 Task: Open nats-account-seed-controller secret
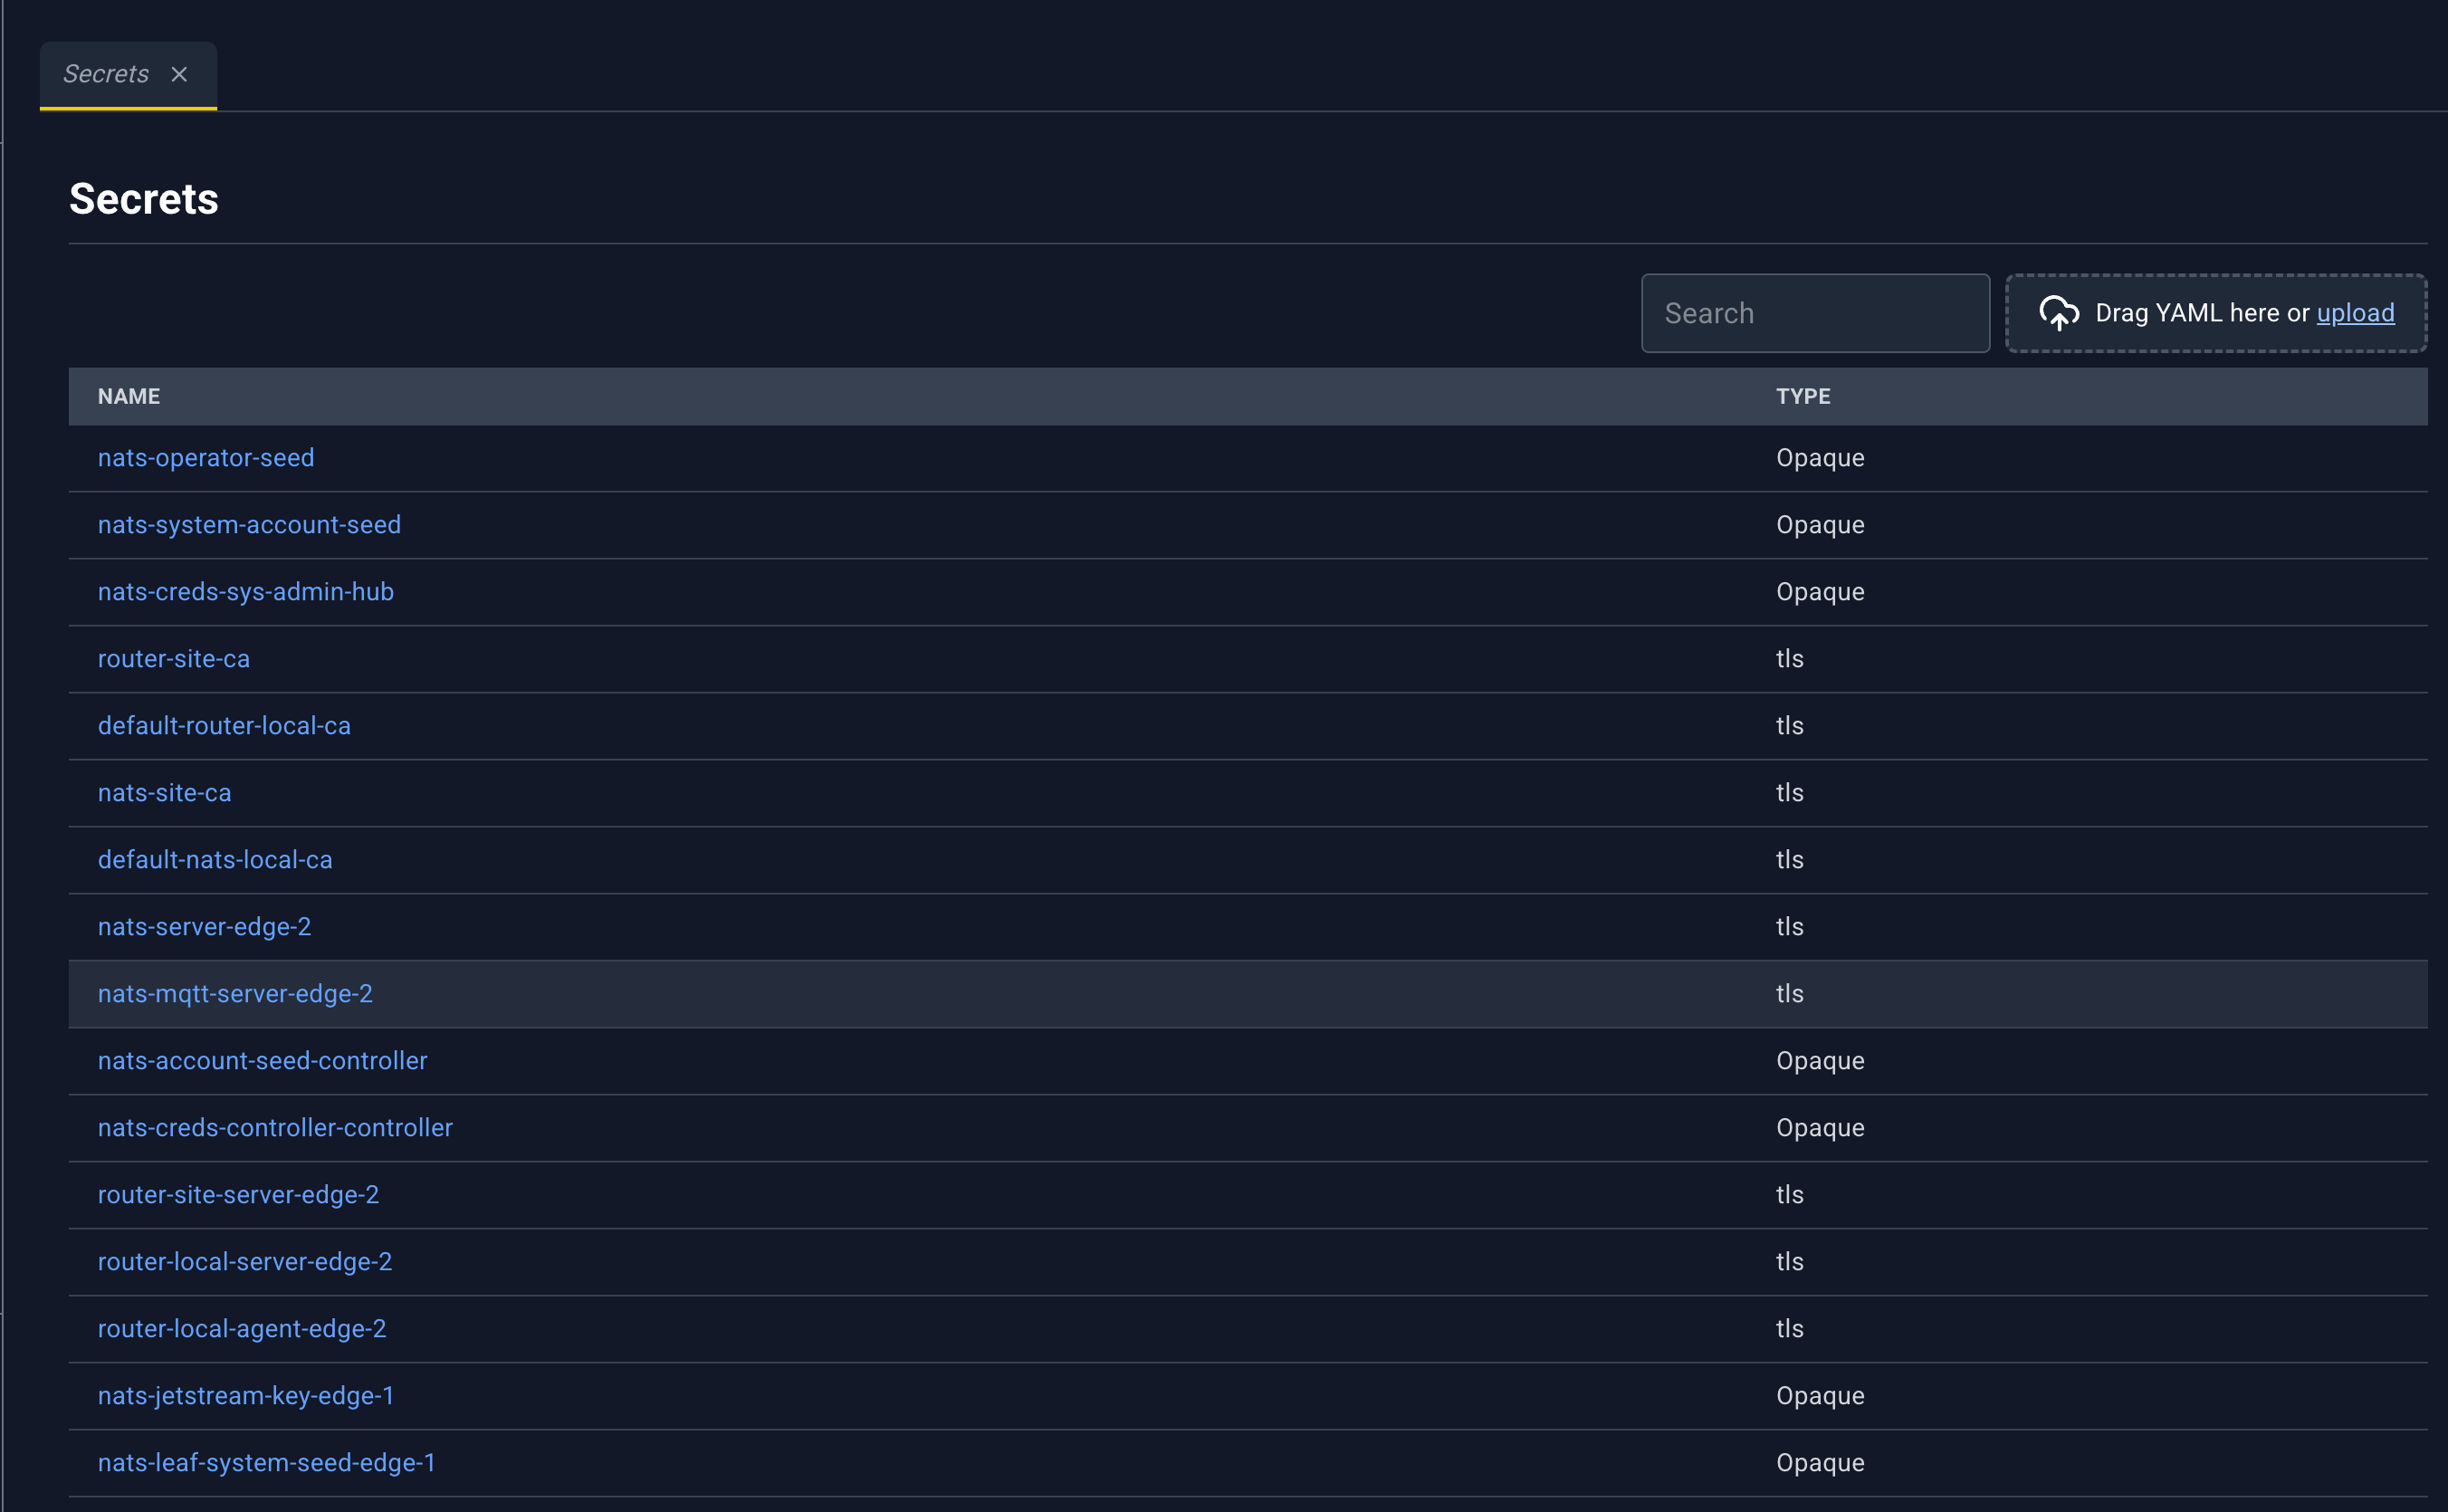tap(263, 1061)
